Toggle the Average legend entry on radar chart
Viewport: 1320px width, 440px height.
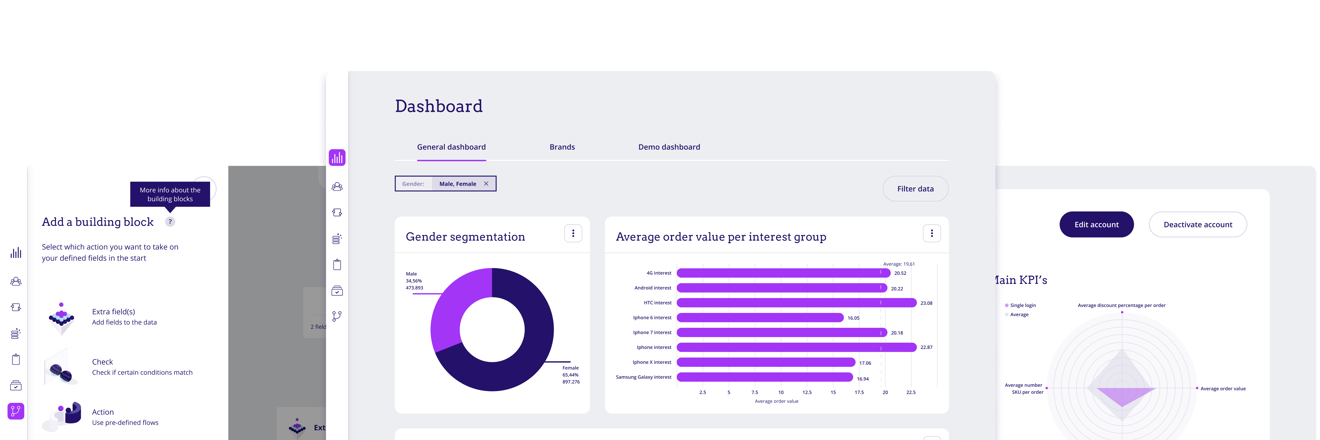pos(1017,314)
